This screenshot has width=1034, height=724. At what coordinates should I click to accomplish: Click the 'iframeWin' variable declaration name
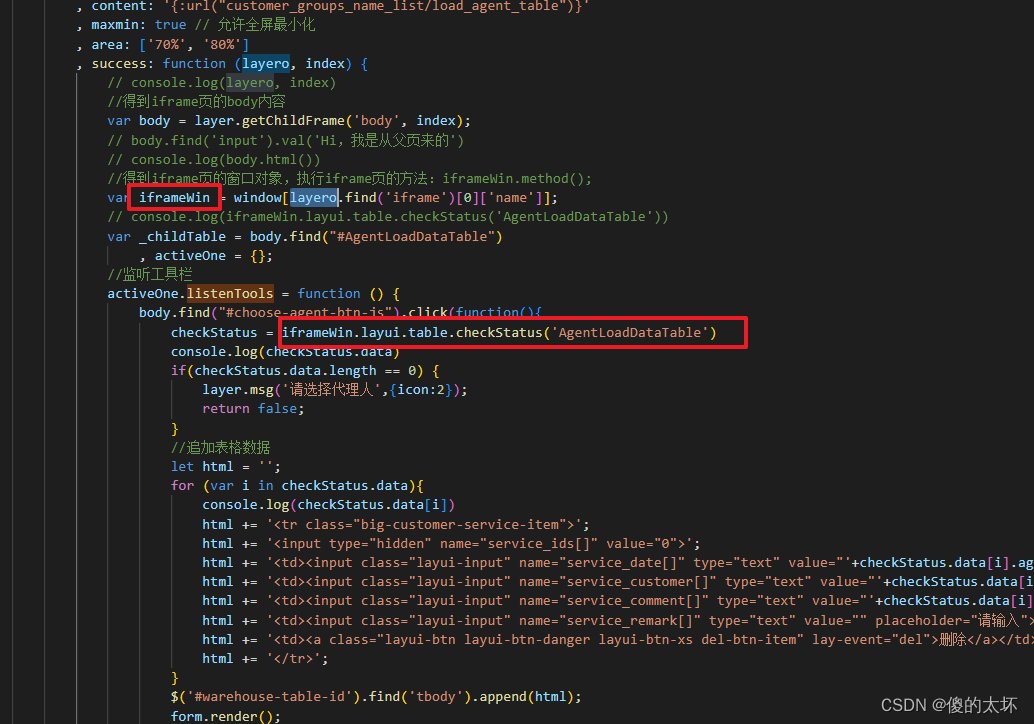coord(174,198)
